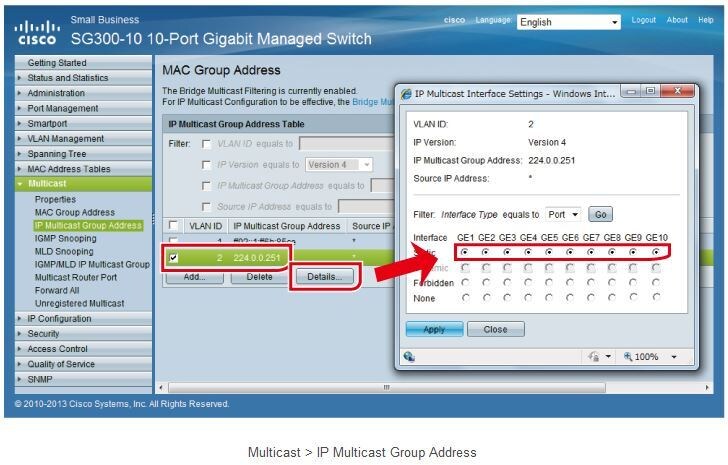Select highlighted IP Multicast Group Address menu item

pyautogui.click(x=88, y=225)
